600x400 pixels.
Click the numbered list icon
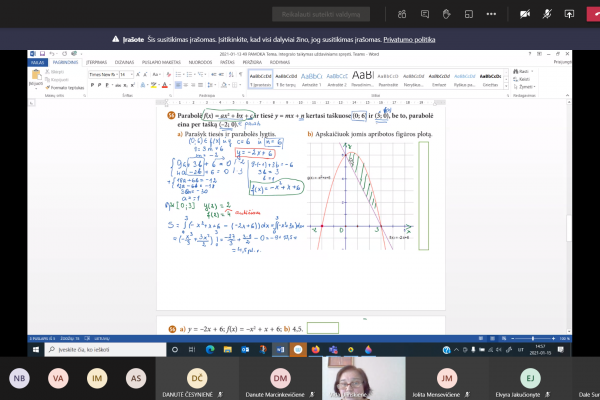coord(189,74)
